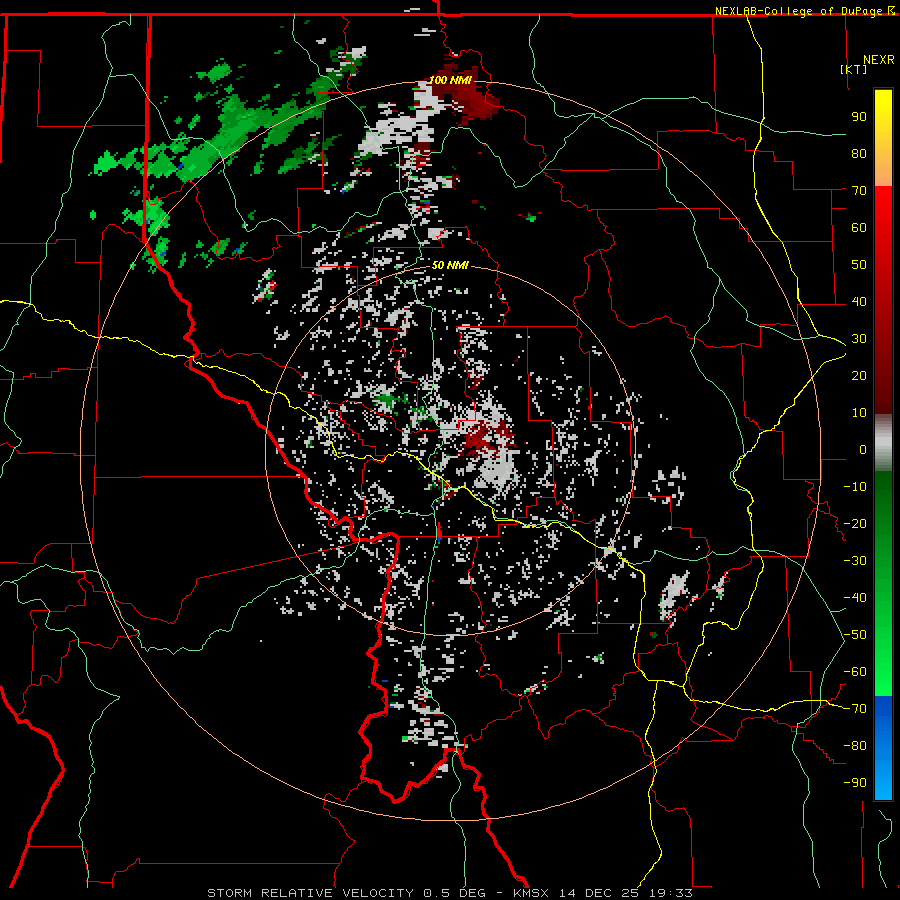Click the "100 NMI" range ring label

[451, 80]
